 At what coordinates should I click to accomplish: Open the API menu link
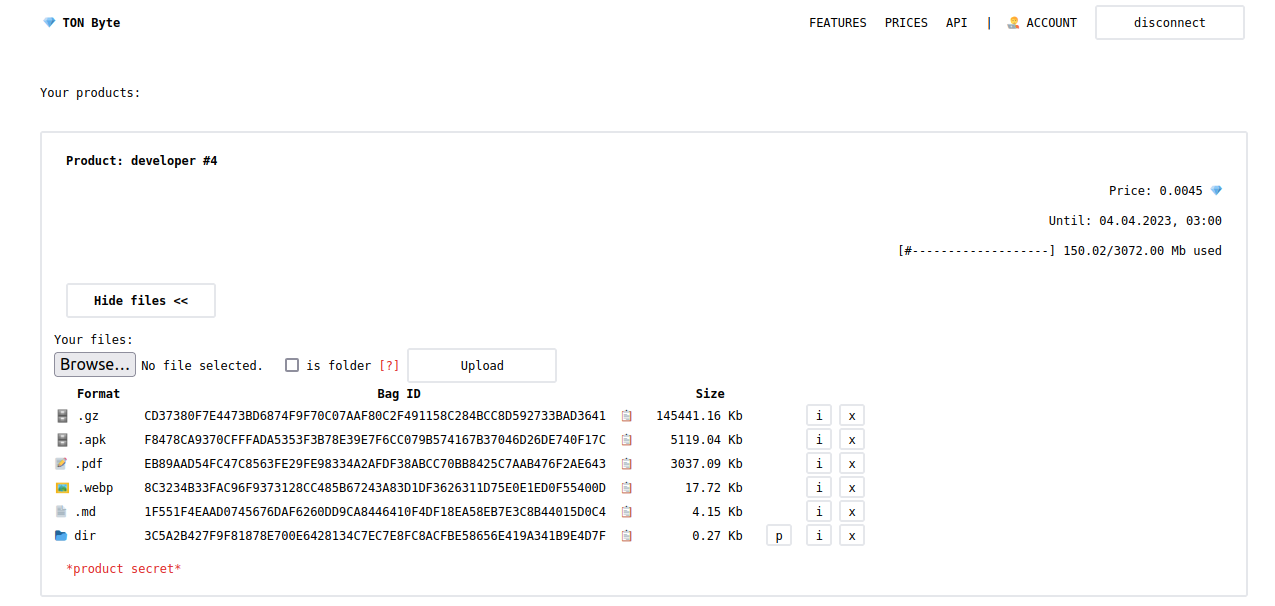(957, 23)
